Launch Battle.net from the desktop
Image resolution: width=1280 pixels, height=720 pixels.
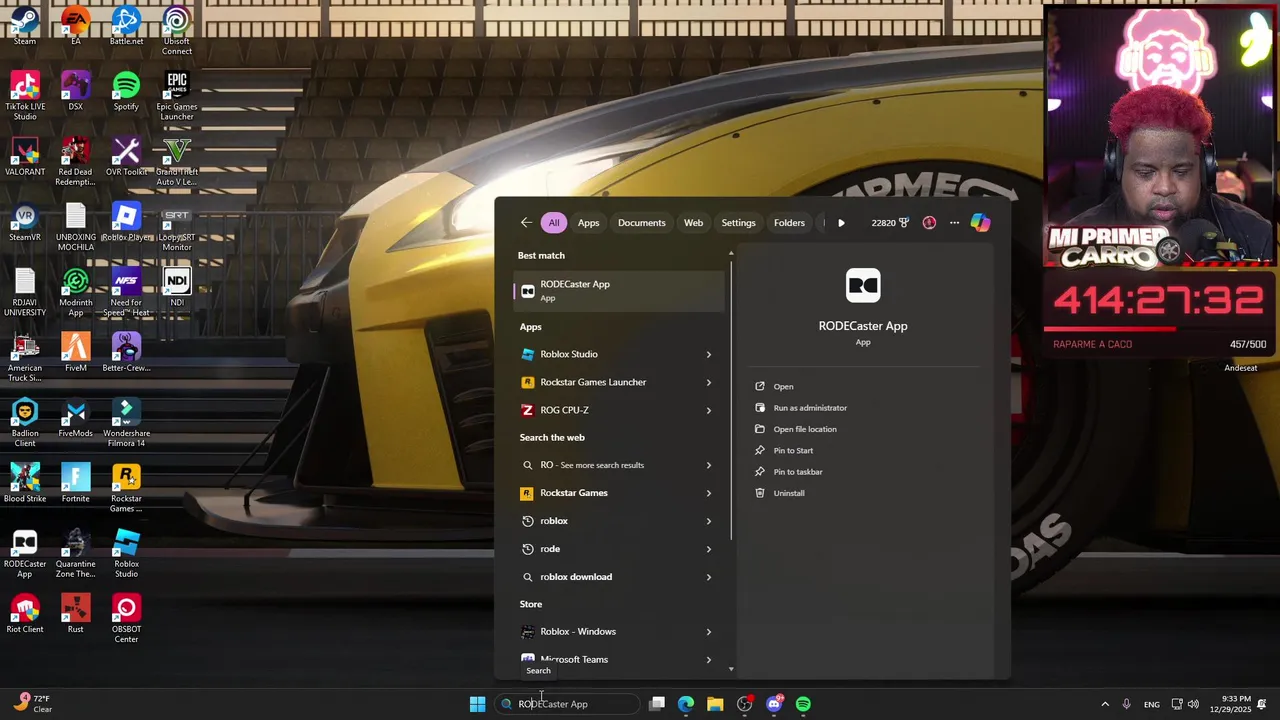[126, 26]
